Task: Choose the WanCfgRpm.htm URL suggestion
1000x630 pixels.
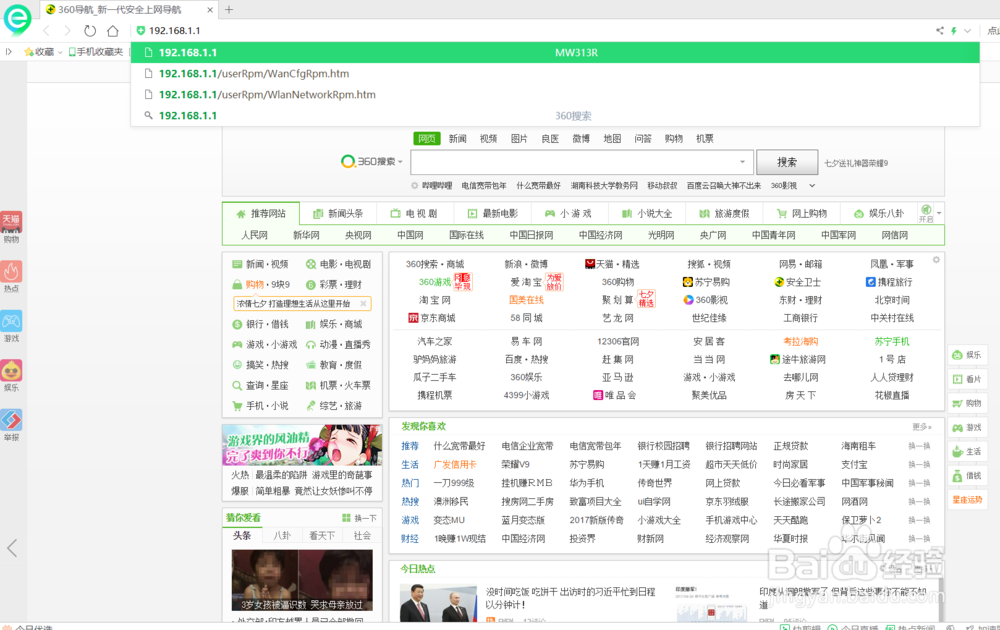Action: 555,73
